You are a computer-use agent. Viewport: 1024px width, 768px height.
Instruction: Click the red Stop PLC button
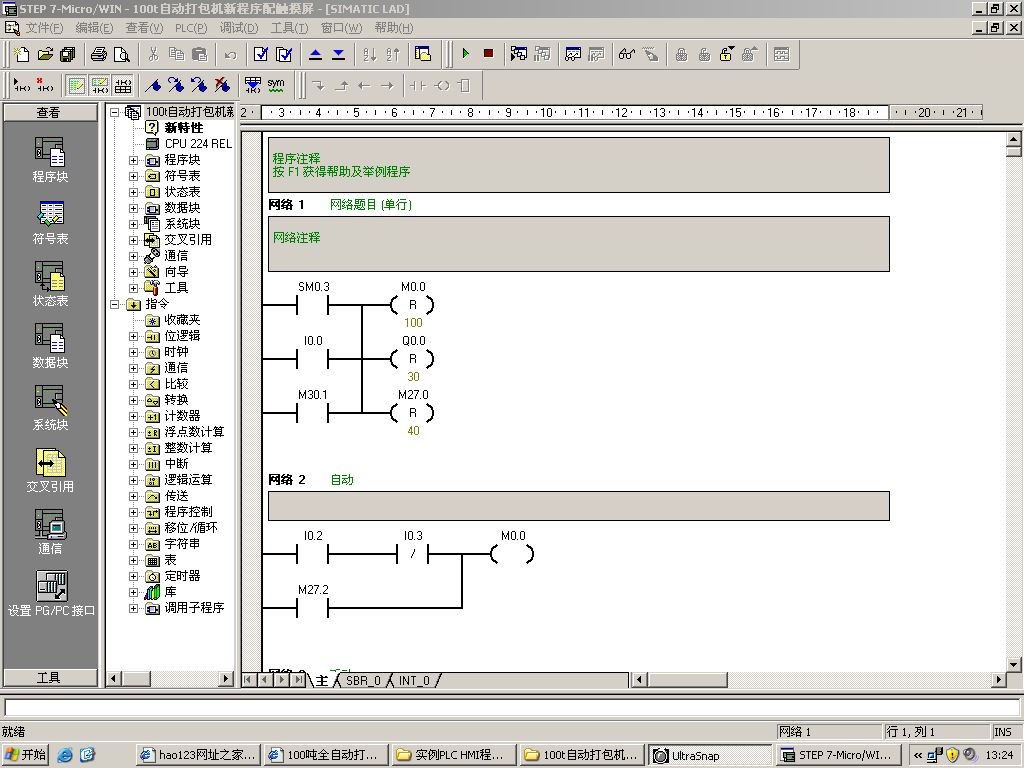tap(488, 54)
